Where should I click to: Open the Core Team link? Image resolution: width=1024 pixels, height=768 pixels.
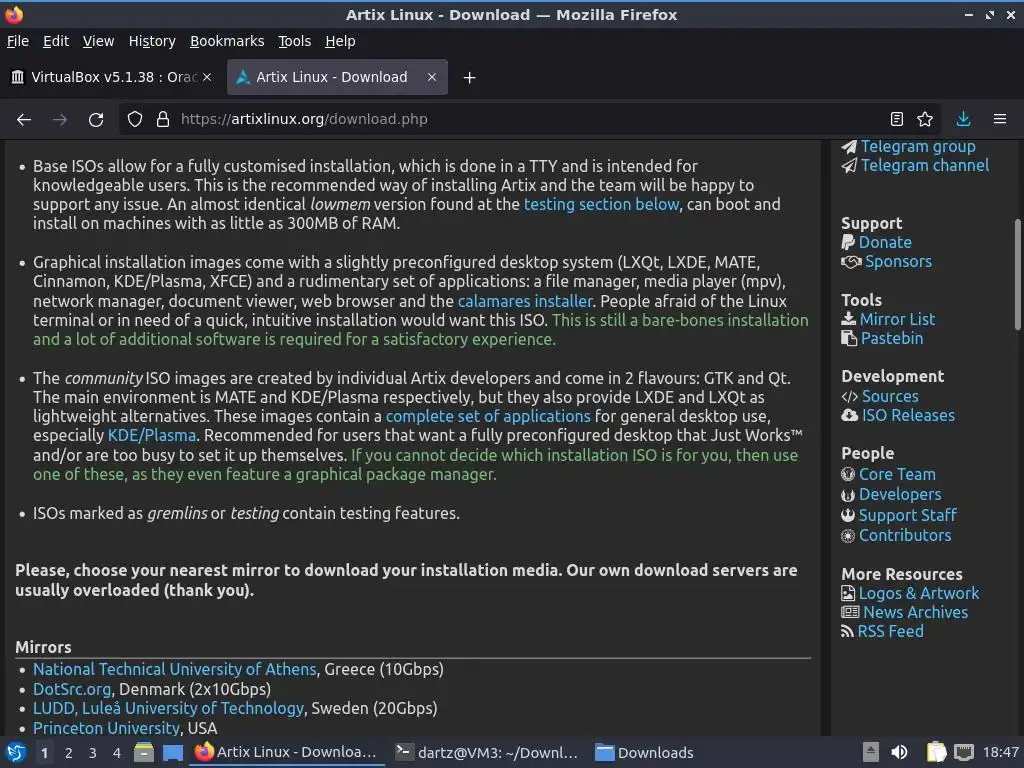[897, 474]
